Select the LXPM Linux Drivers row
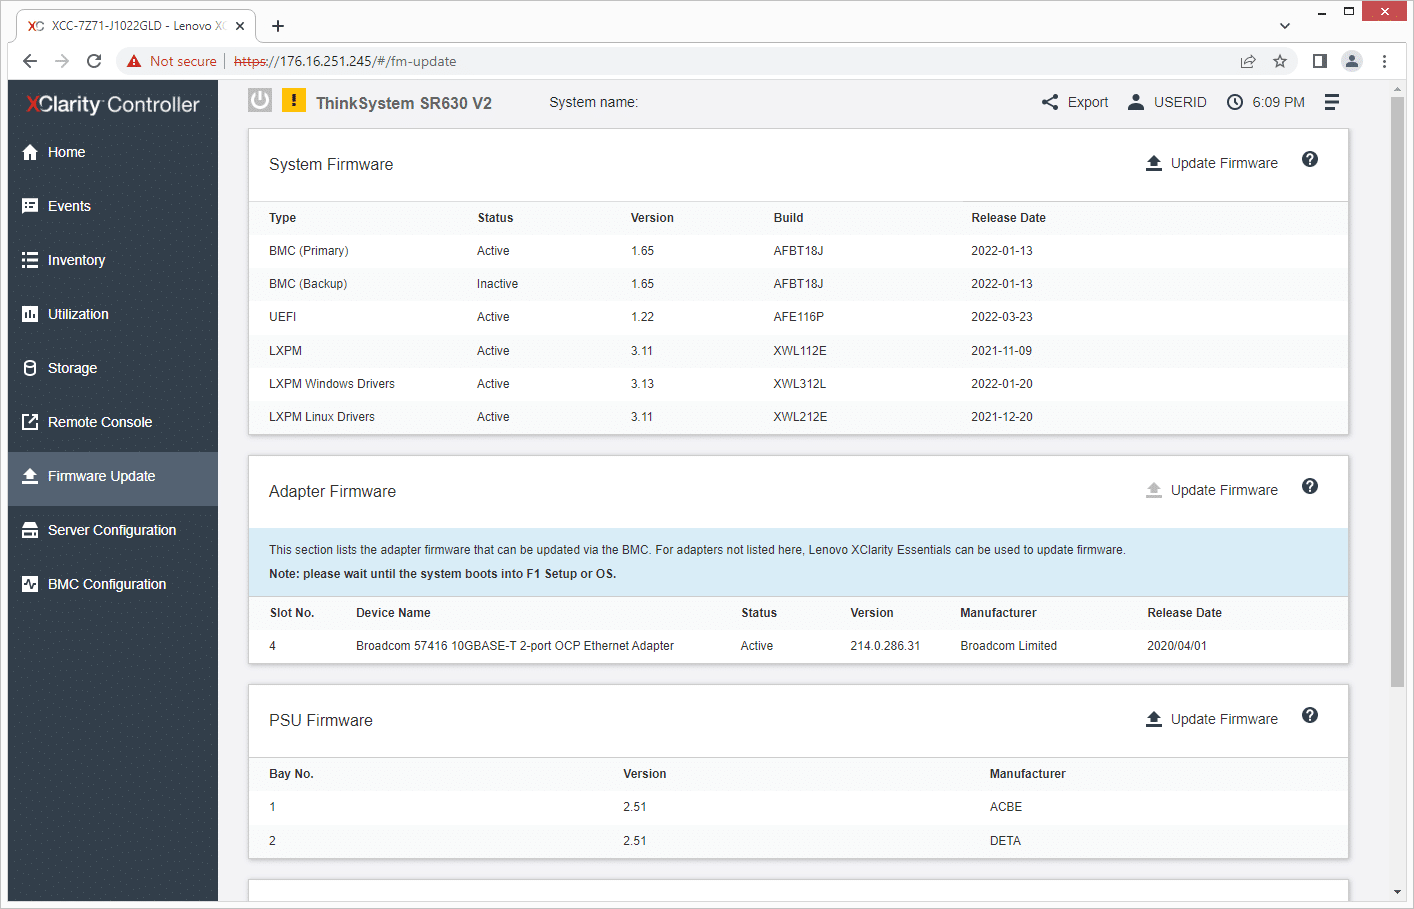Image resolution: width=1414 pixels, height=909 pixels. pyautogui.click(x=798, y=417)
